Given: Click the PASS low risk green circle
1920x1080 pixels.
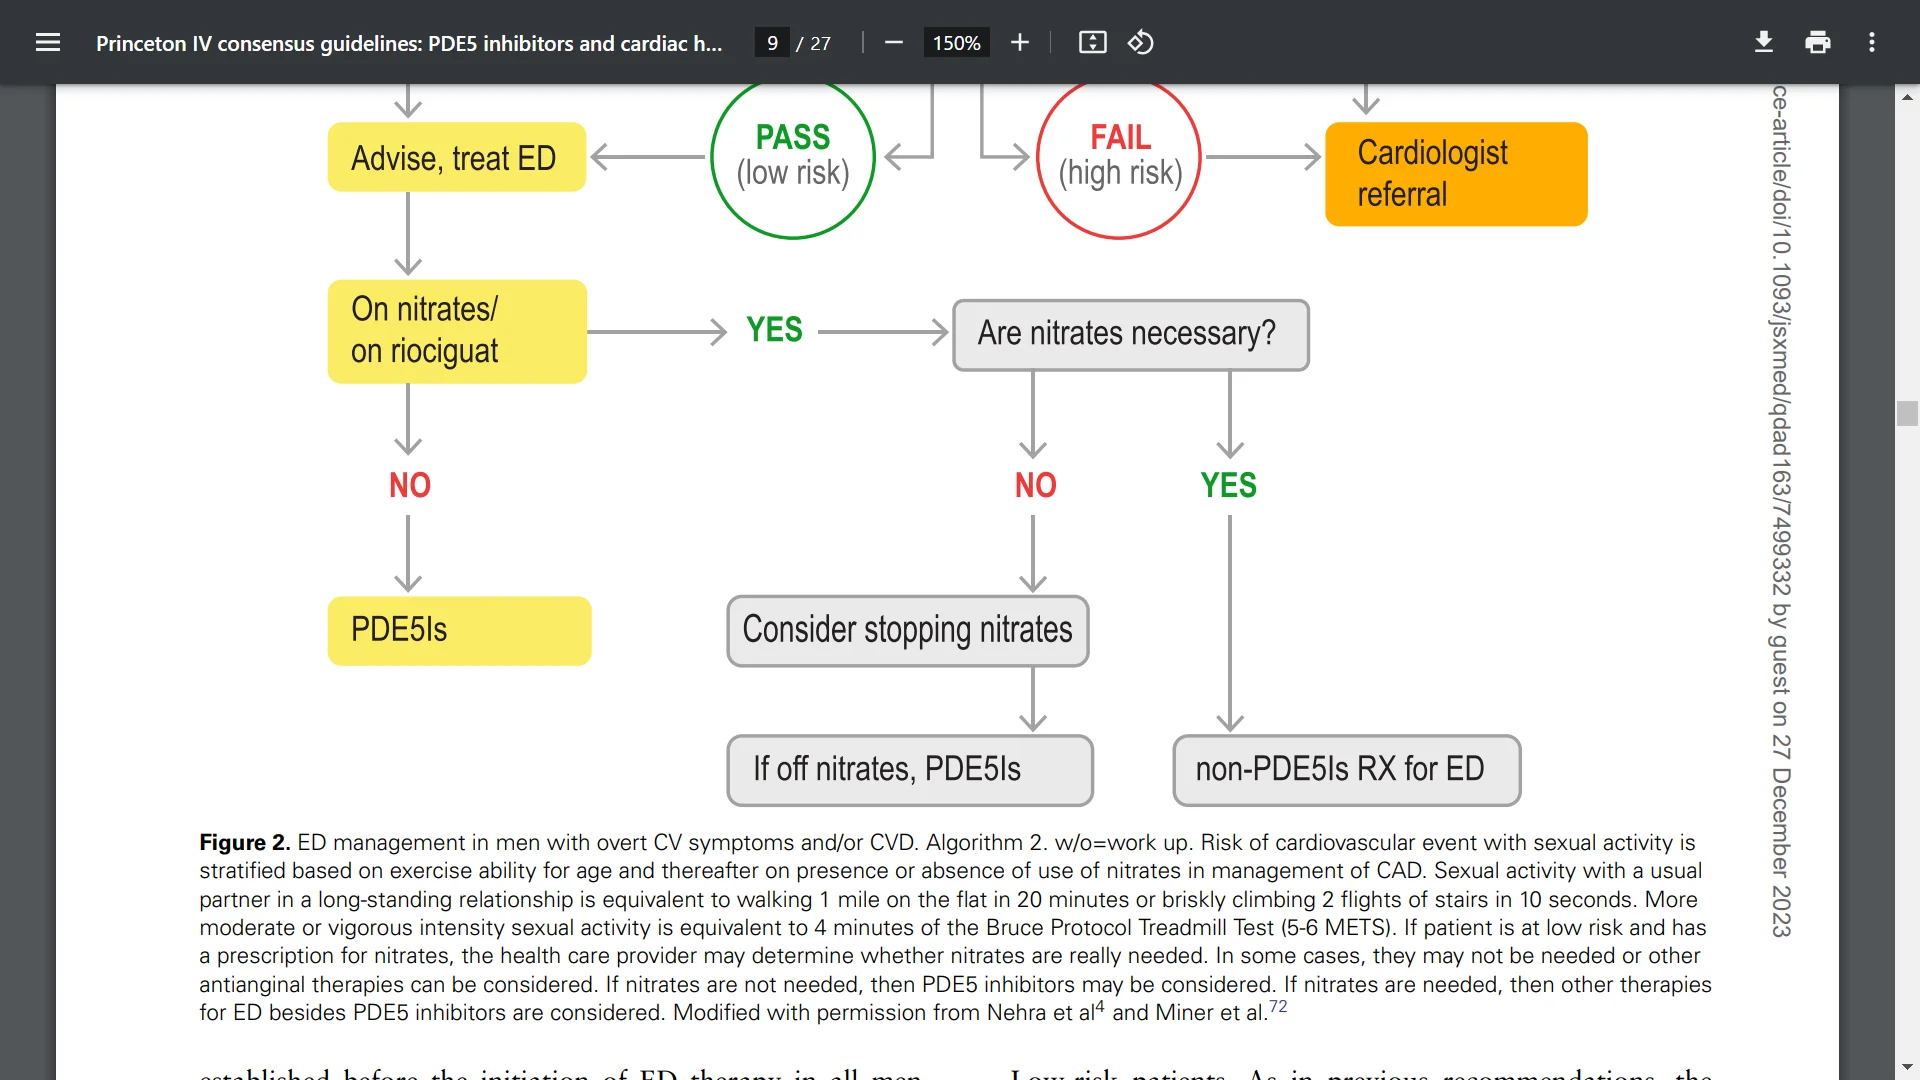Looking at the screenshot, I should pos(793,154).
